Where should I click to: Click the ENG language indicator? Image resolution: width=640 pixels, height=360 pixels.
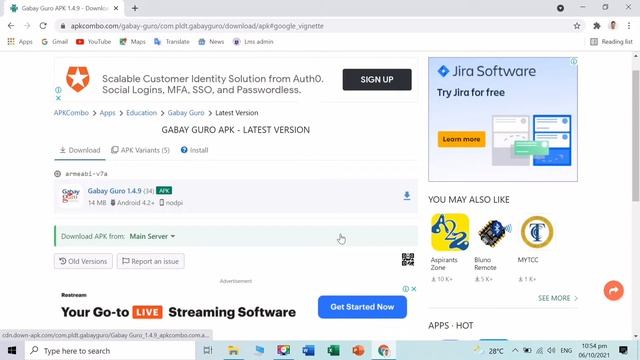pos(566,350)
